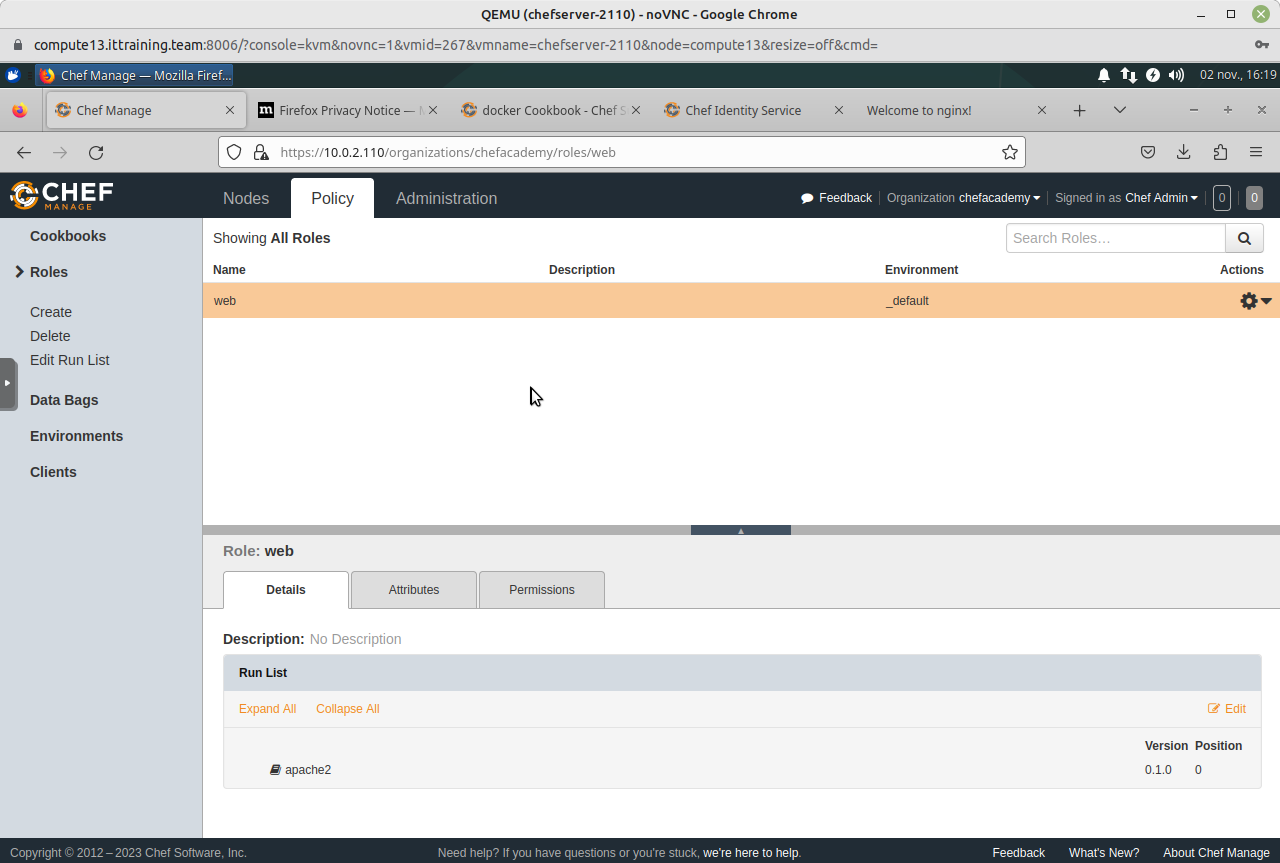Open the Organization chefacademy dropdown
Viewport: 1280px width, 863px height.
998,198
